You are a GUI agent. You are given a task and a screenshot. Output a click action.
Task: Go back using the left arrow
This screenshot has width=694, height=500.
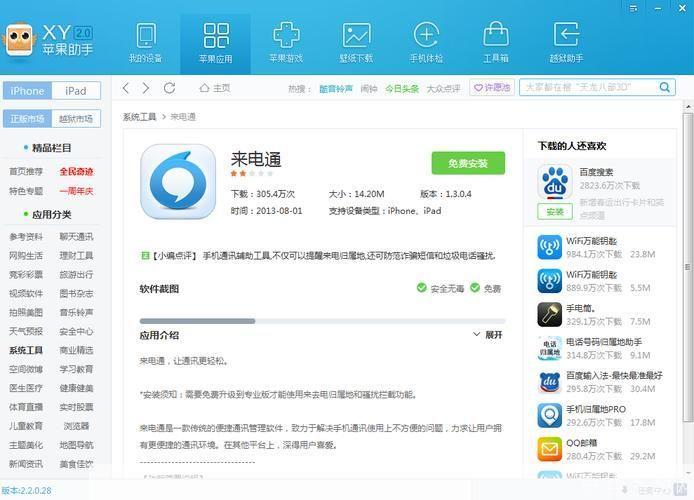pos(126,88)
